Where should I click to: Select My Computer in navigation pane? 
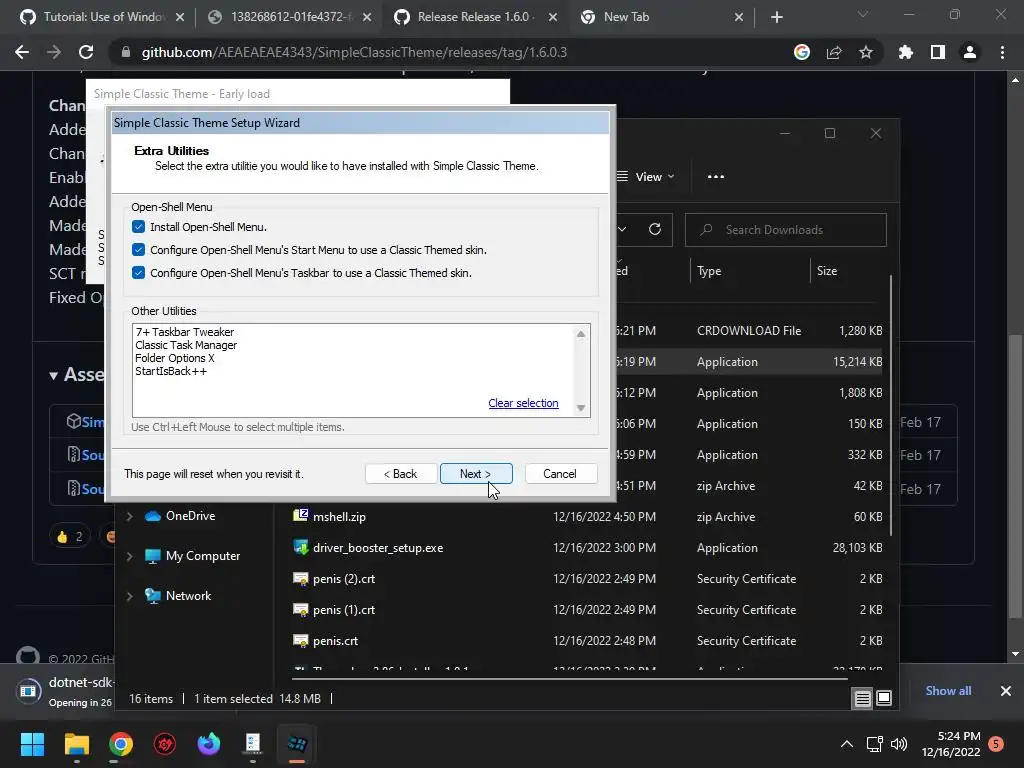202,556
